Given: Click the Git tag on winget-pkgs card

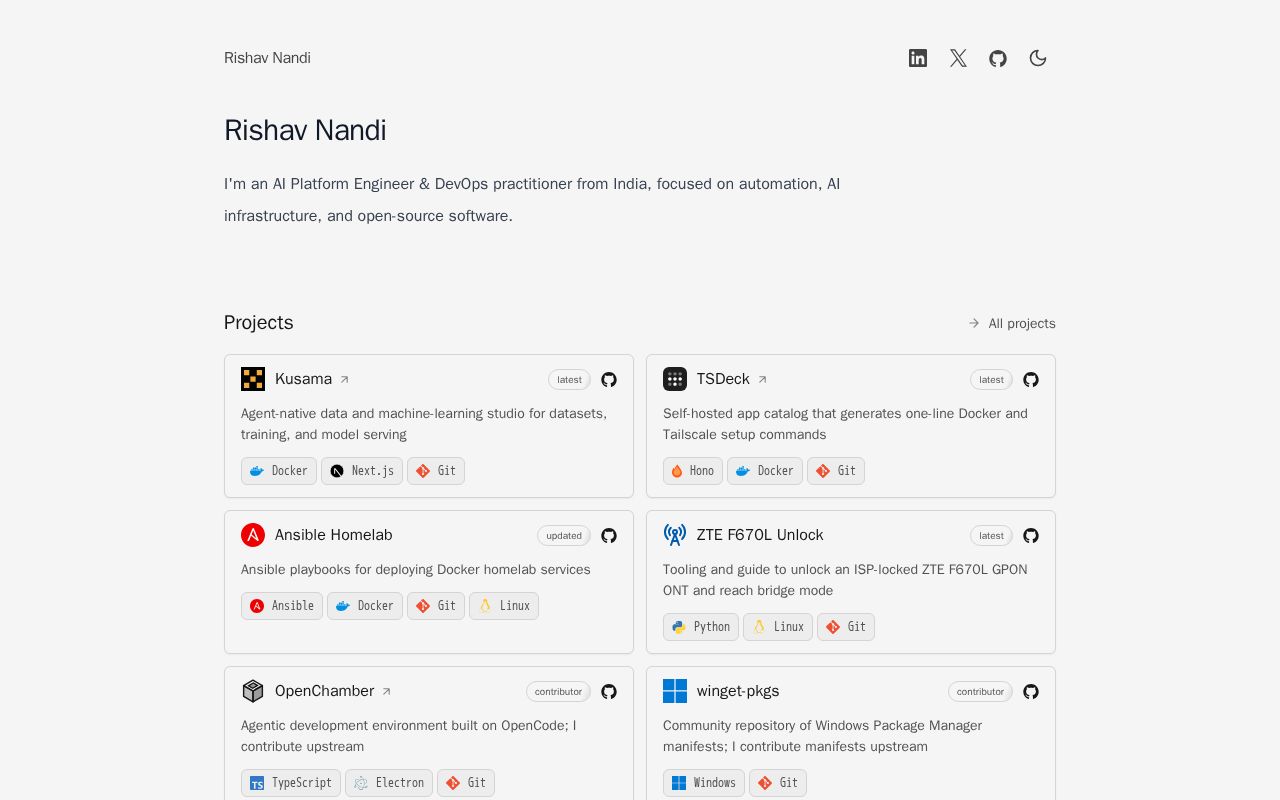Looking at the screenshot, I should 778,783.
